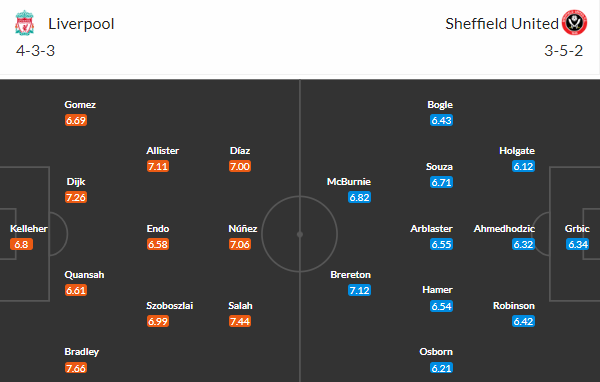Screen dimensions: 600x382
Task: Select player Ahmedhodzic in defense
Action: click(x=504, y=229)
